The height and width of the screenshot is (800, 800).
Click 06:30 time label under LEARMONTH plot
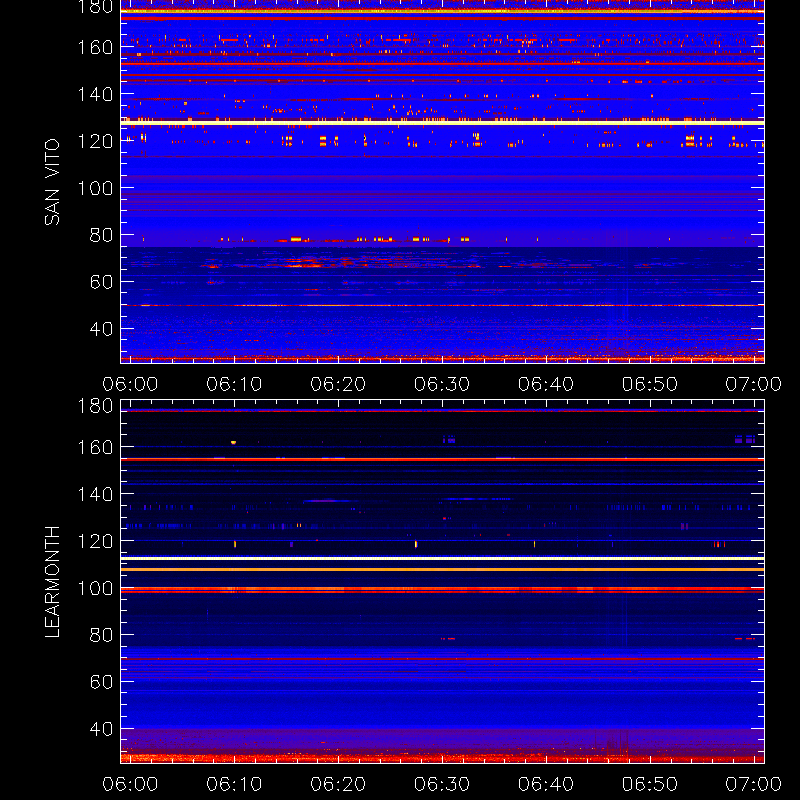(442, 784)
